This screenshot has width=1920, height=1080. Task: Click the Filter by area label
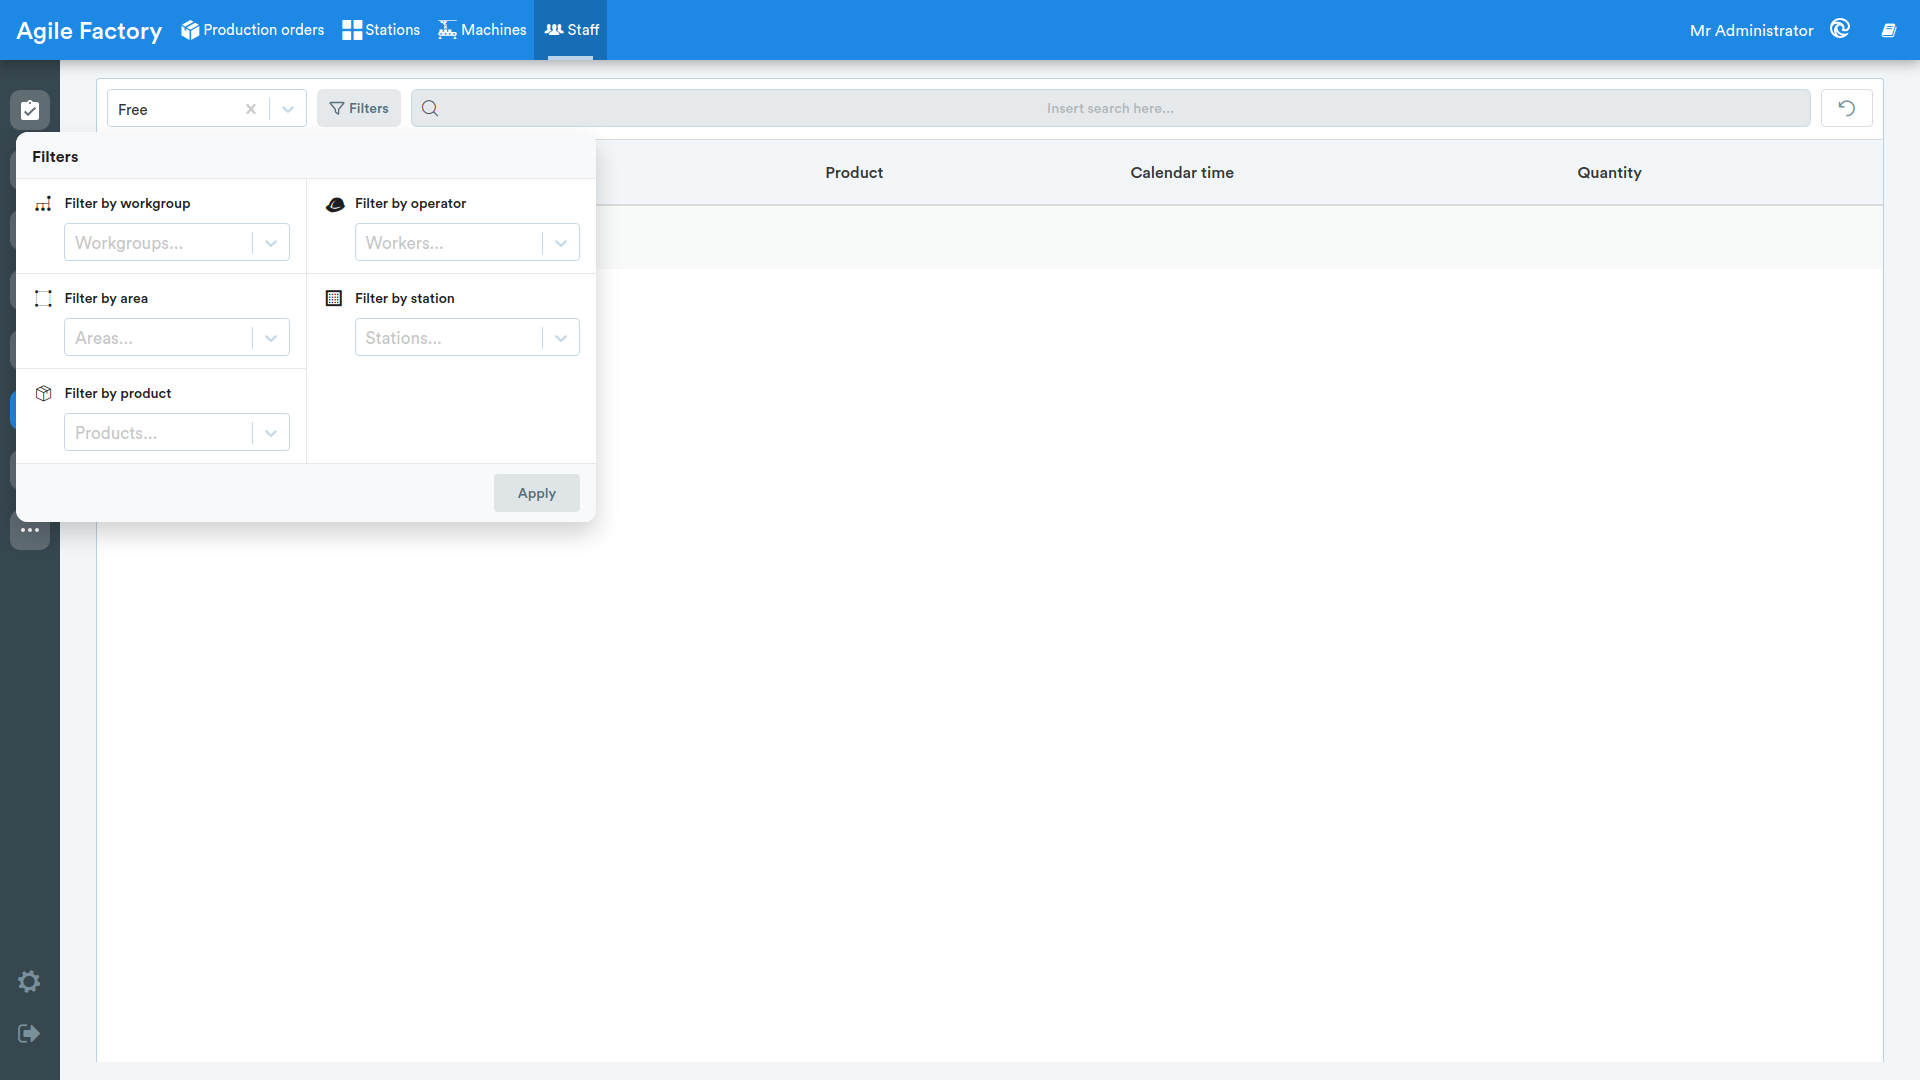pos(106,298)
